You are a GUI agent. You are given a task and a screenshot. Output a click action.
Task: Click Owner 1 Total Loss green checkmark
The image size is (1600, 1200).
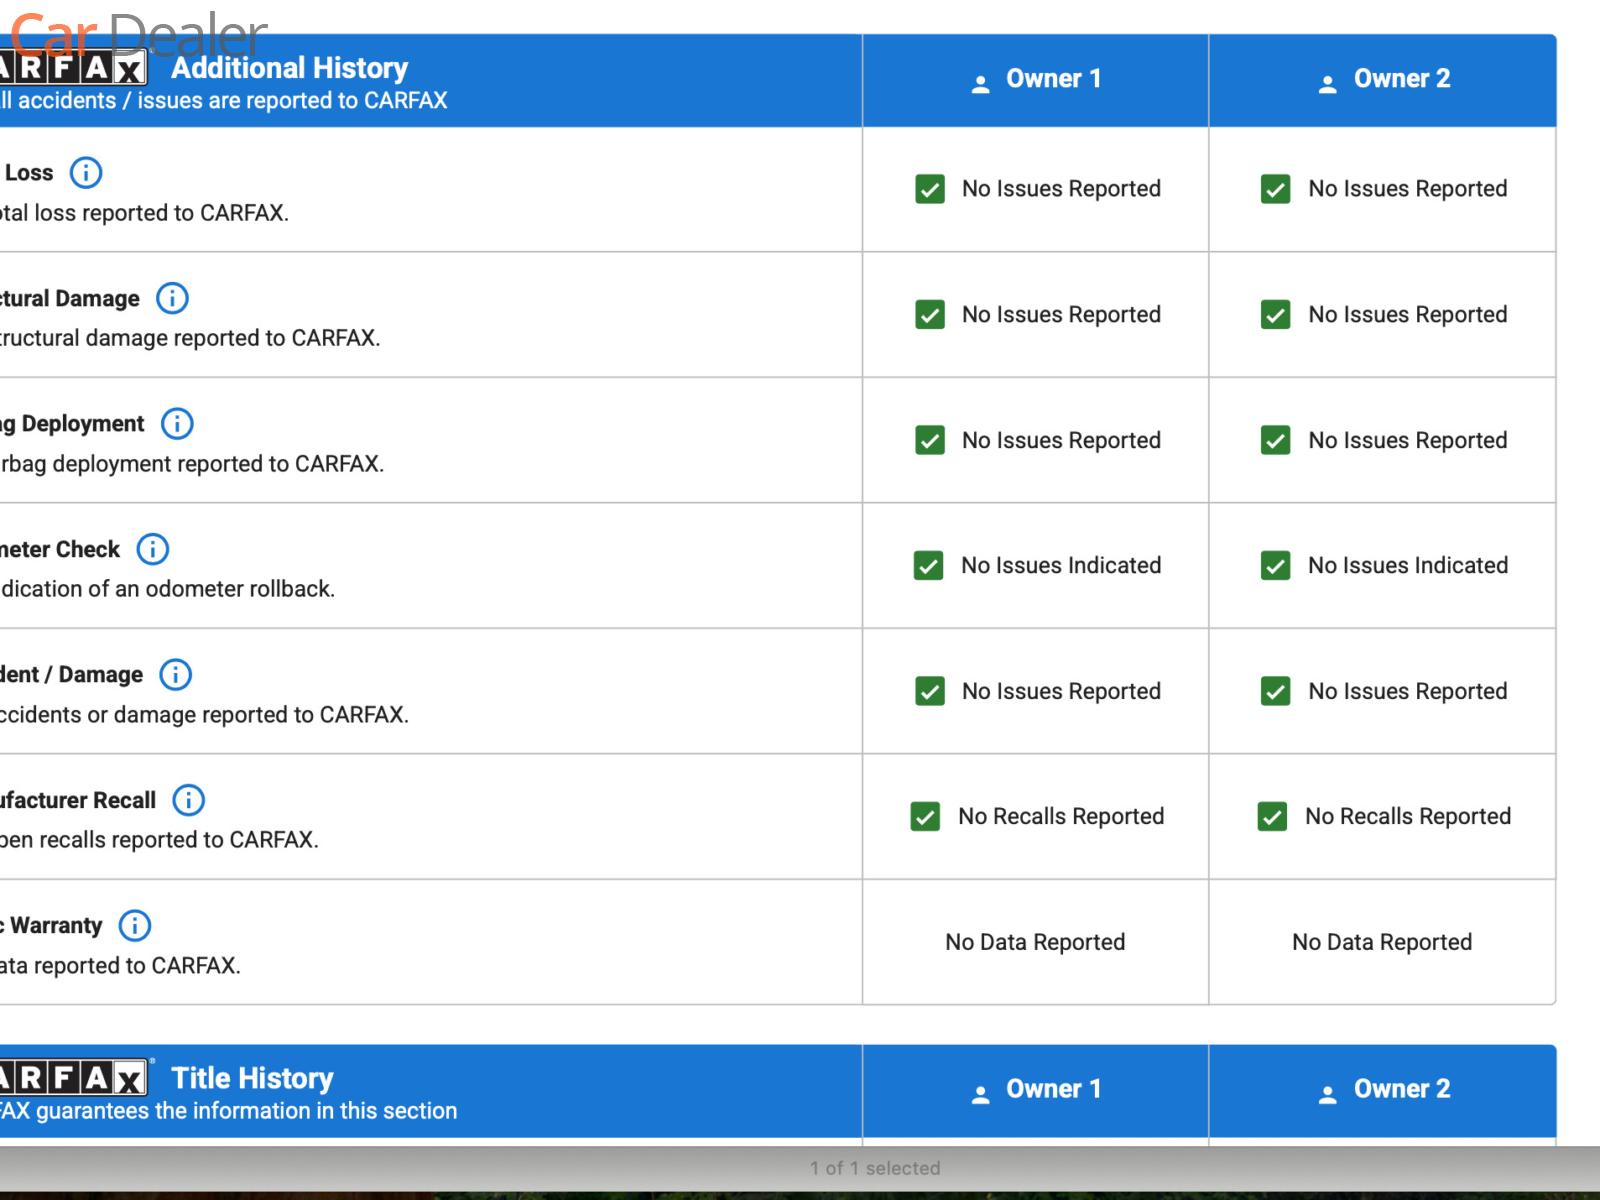click(x=930, y=189)
